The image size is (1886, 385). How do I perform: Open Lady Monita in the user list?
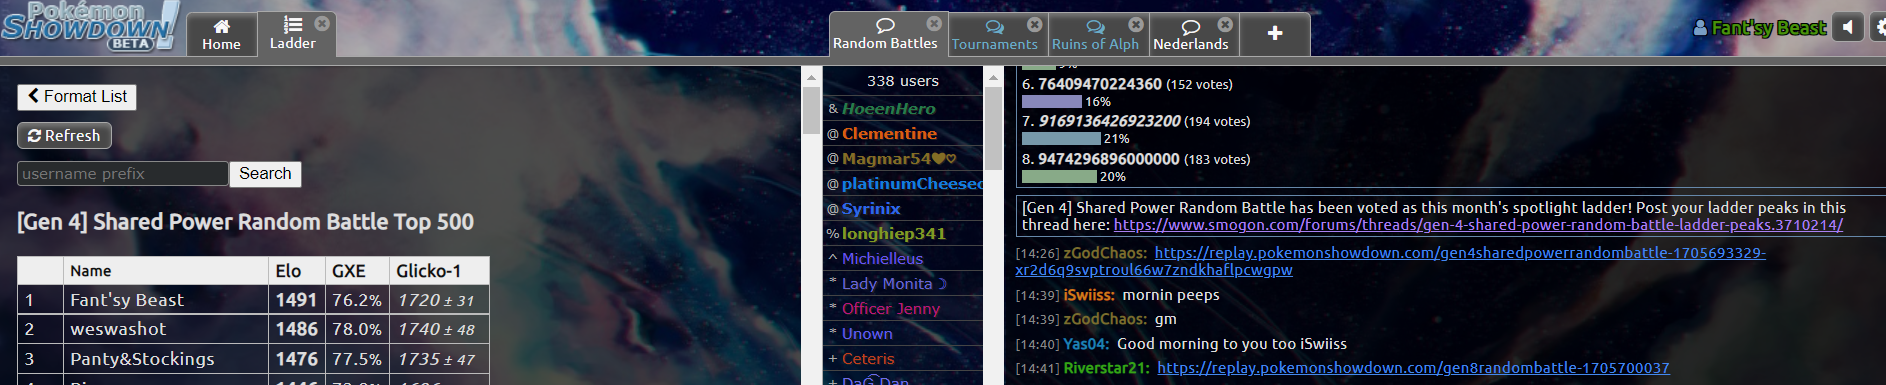(x=903, y=284)
